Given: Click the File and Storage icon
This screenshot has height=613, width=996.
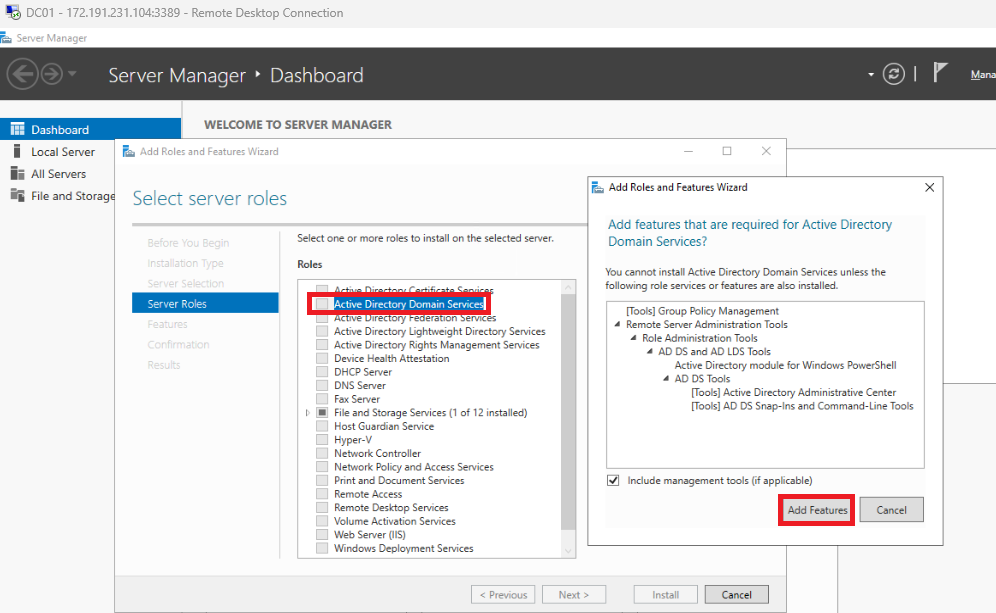Looking at the screenshot, I should 17,196.
